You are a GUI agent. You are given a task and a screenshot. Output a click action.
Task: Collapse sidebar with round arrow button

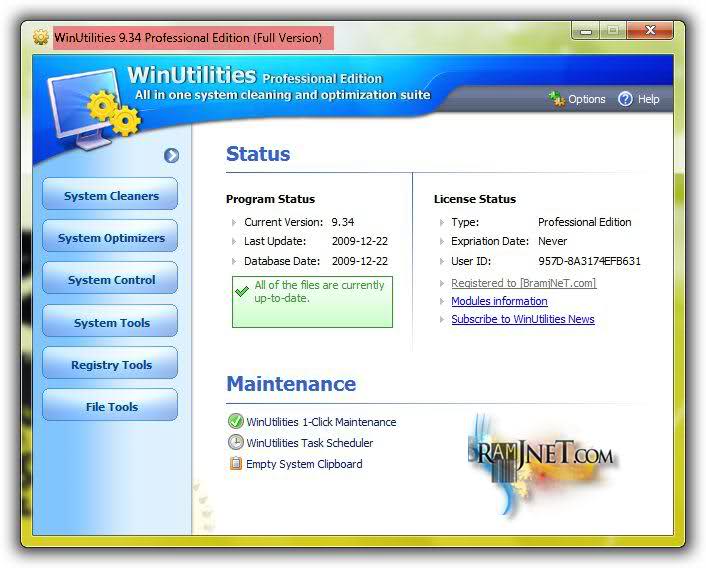click(172, 155)
